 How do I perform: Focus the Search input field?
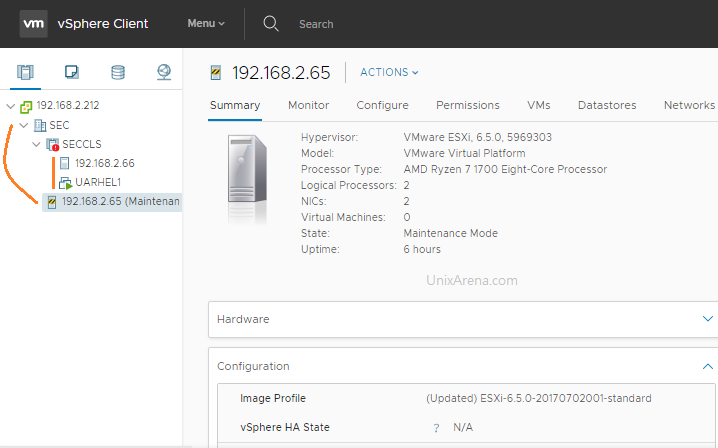tap(316, 24)
